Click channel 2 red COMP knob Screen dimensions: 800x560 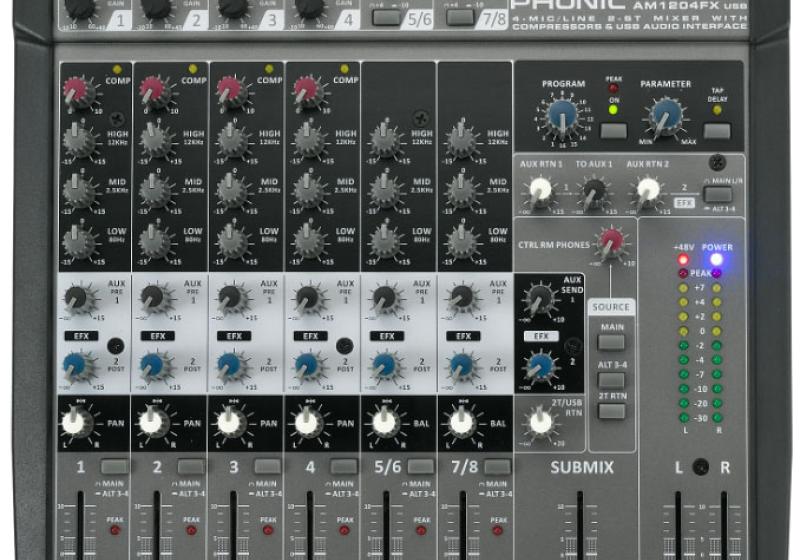154,92
